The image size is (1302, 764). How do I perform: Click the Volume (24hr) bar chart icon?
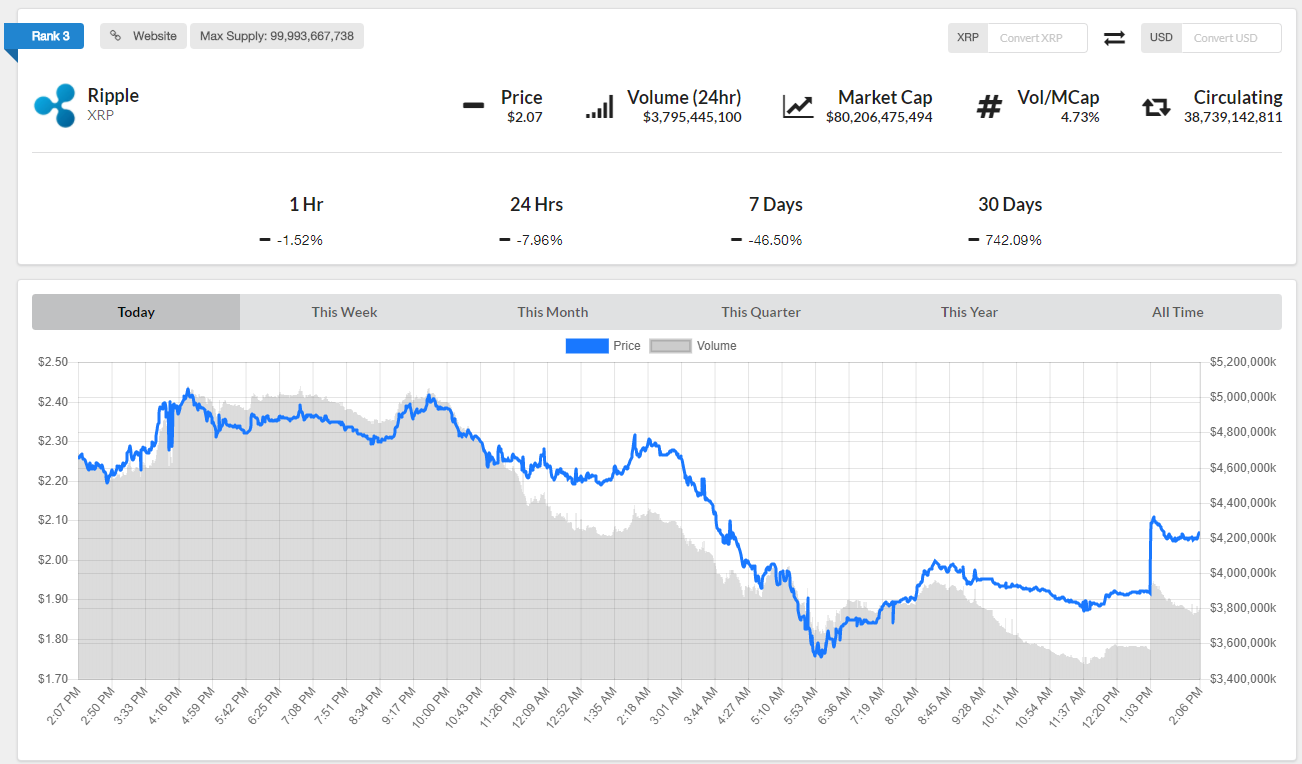click(x=600, y=107)
